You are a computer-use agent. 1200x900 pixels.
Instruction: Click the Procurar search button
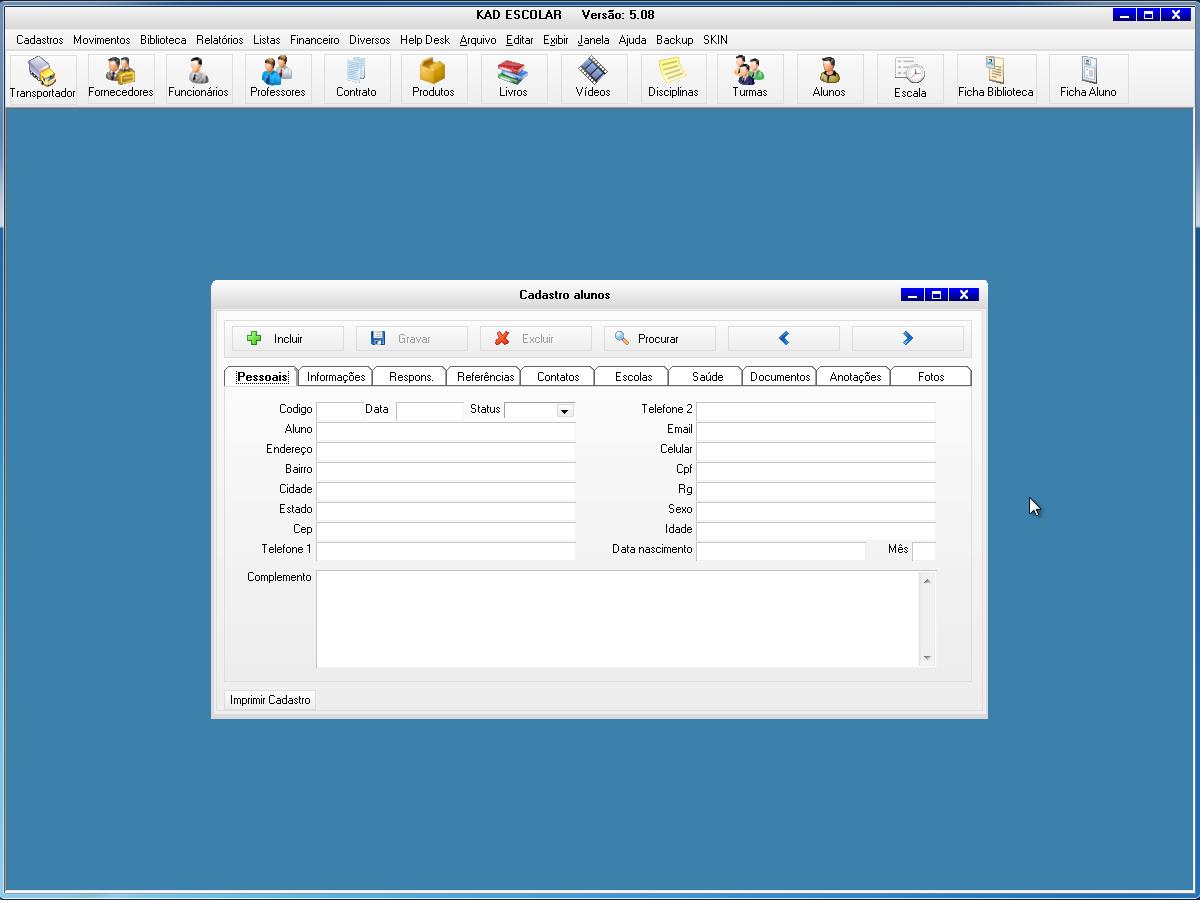tap(660, 338)
